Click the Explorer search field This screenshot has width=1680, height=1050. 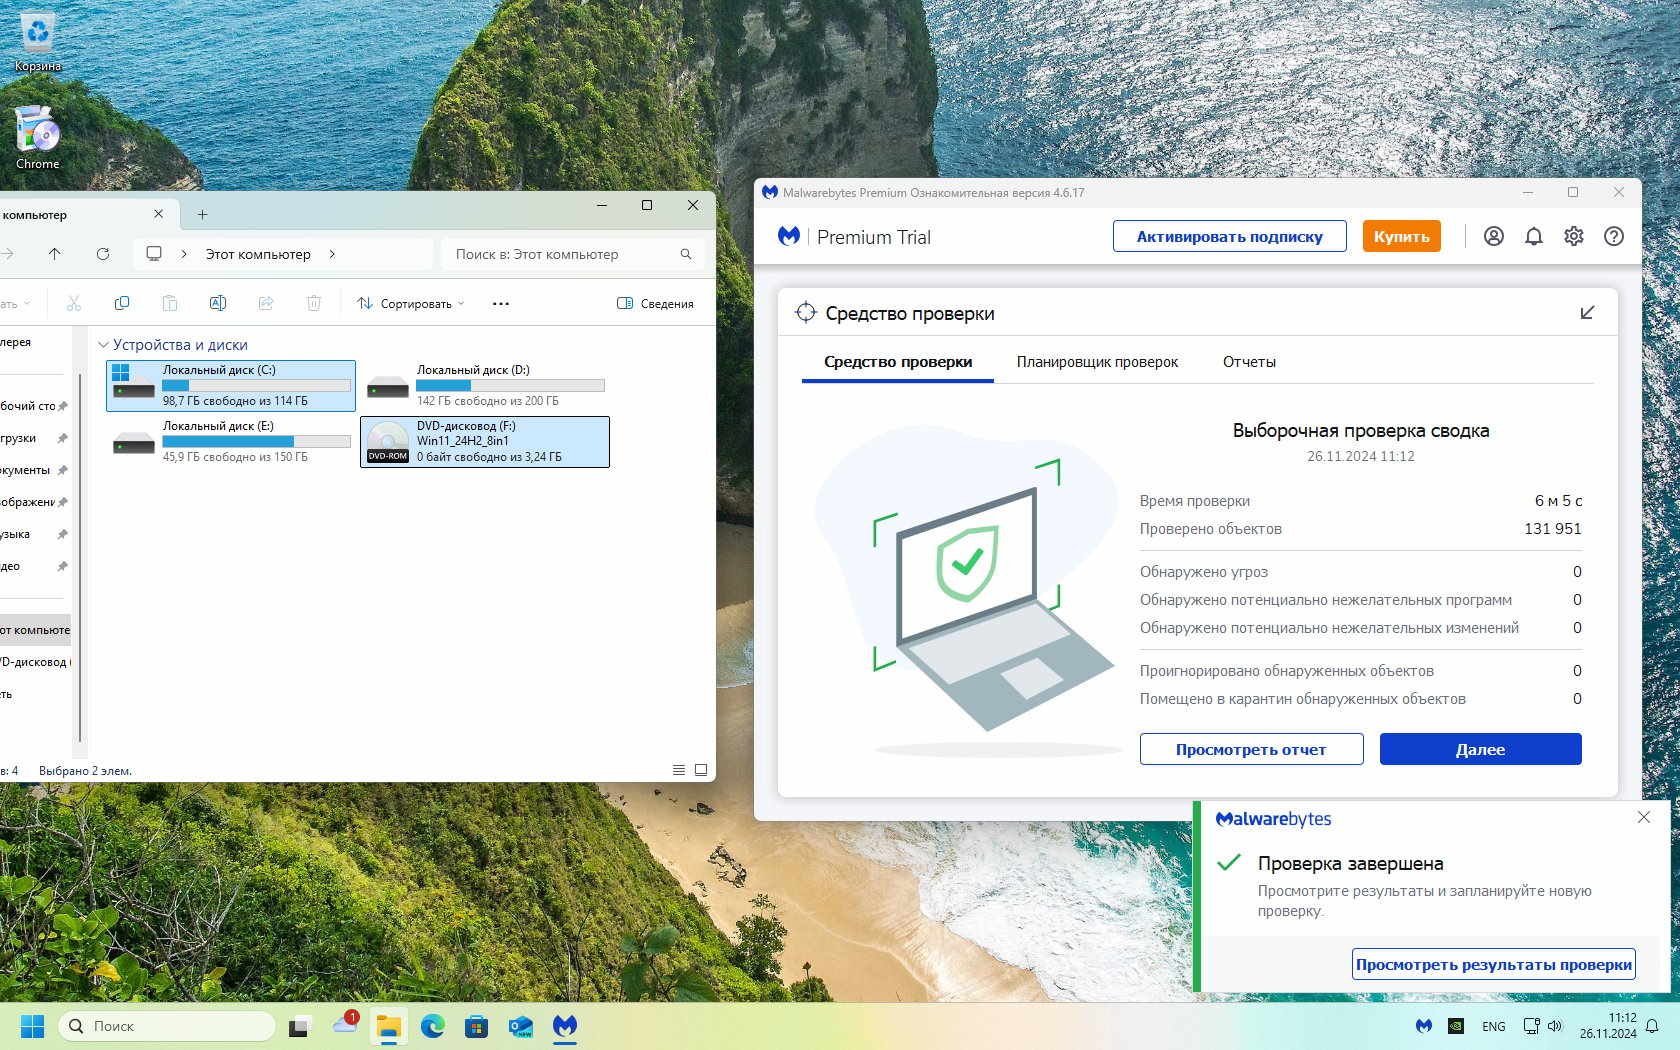click(x=565, y=254)
